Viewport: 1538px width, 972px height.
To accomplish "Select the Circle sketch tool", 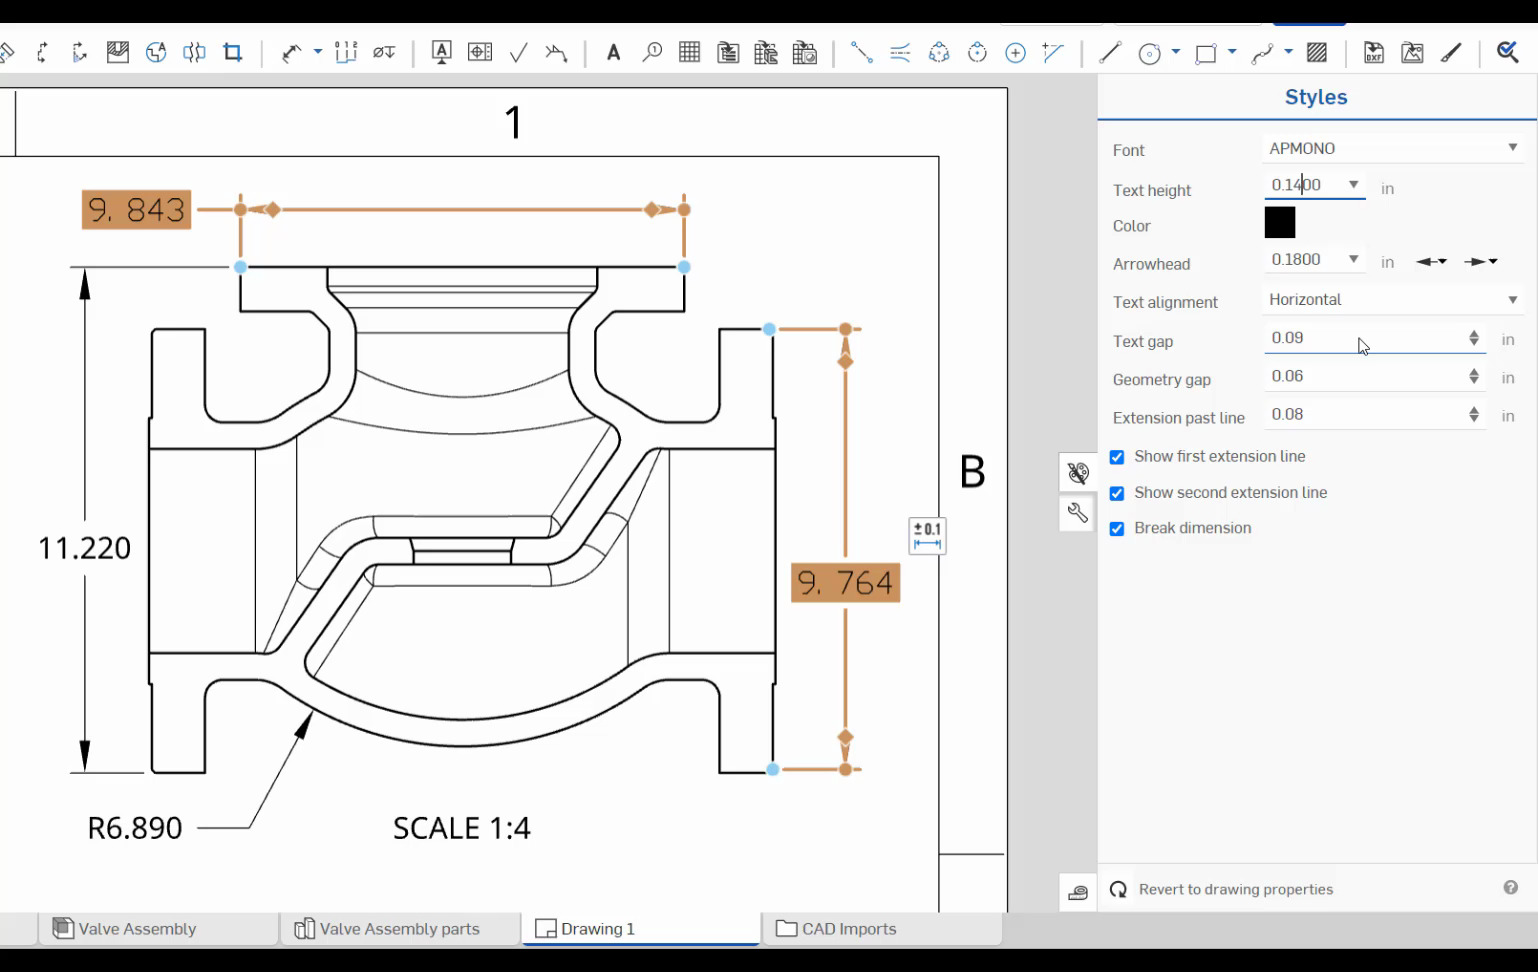I will click(1150, 53).
